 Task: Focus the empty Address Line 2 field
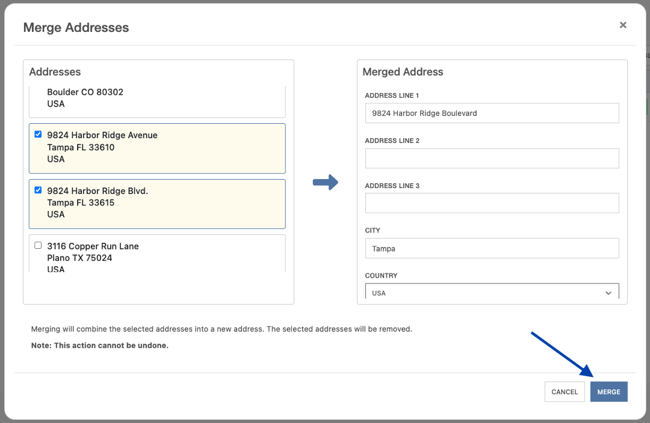(x=491, y=158)
